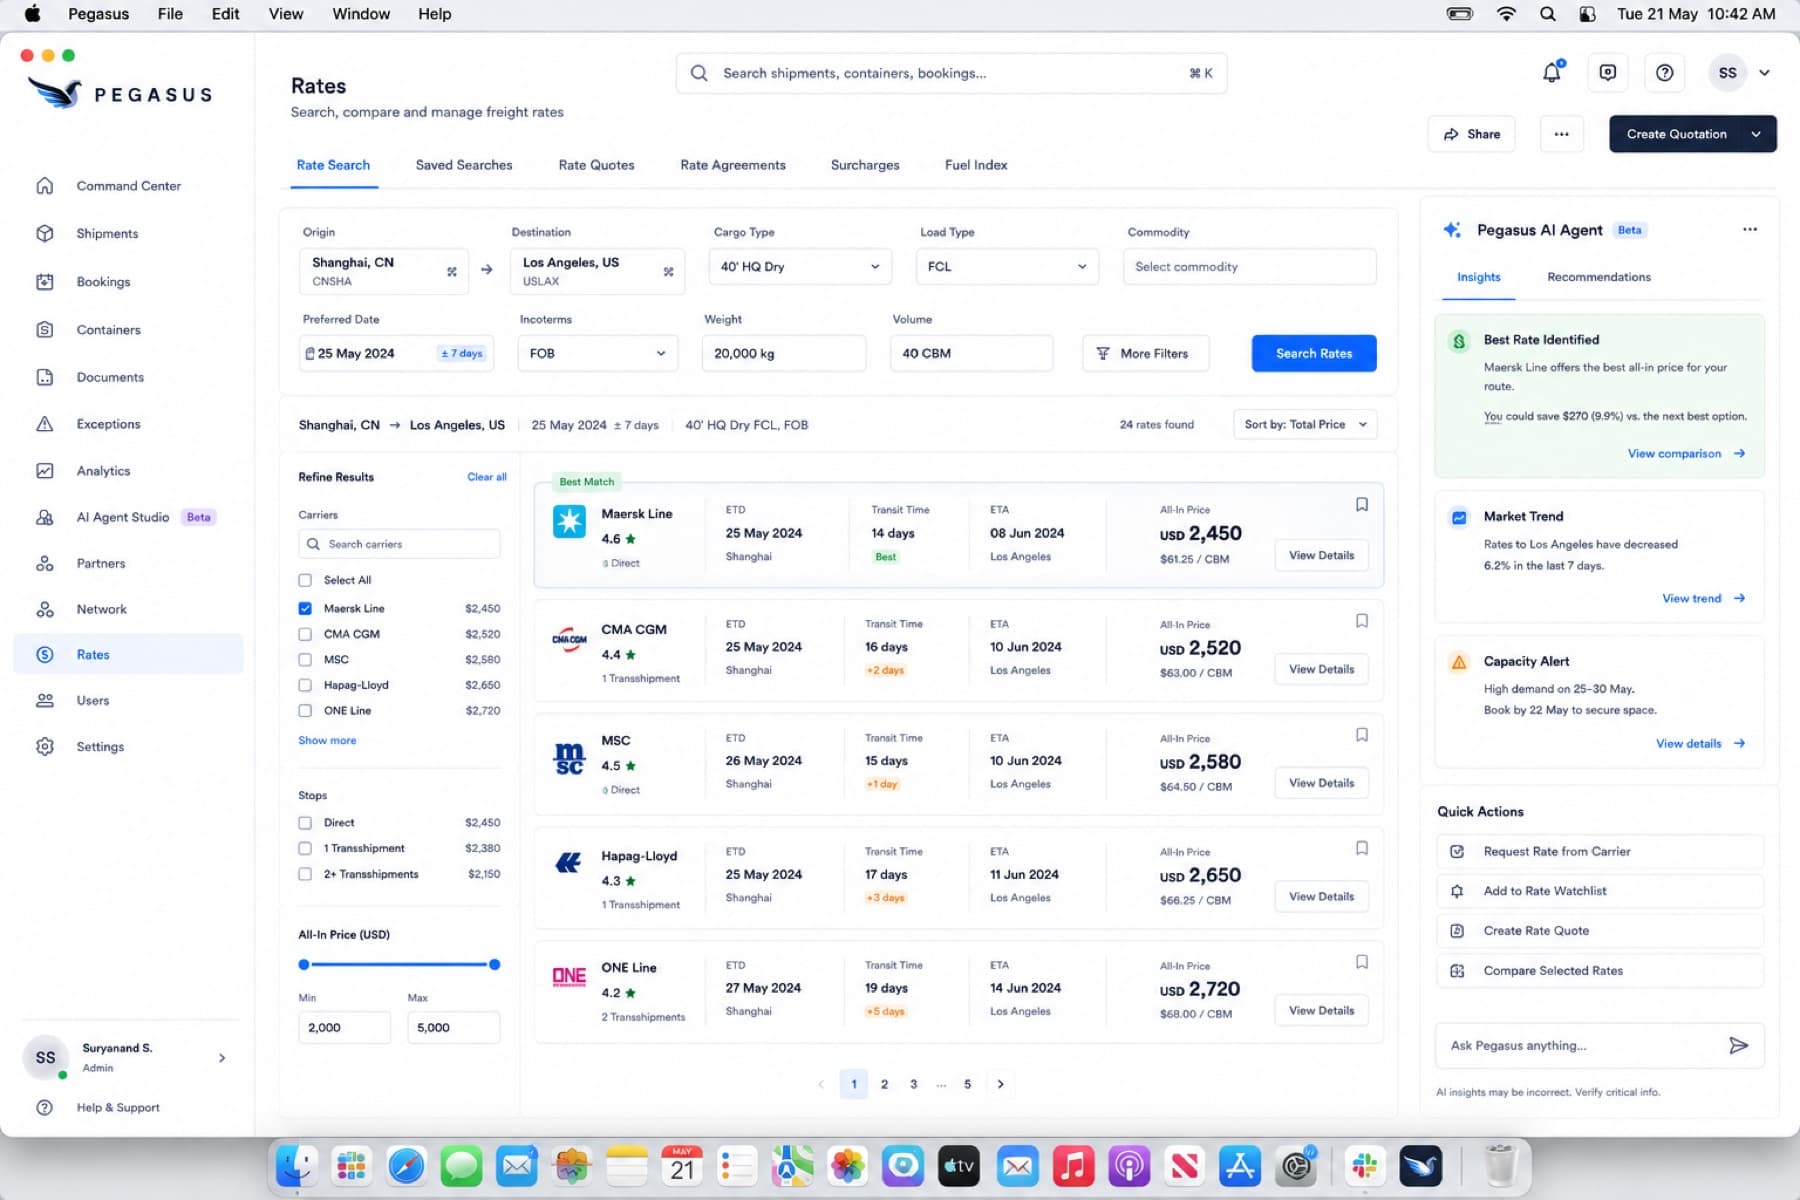The image size is (1800, 1200).
Task: Open the notifications bell
Action: coord(1552,72)
